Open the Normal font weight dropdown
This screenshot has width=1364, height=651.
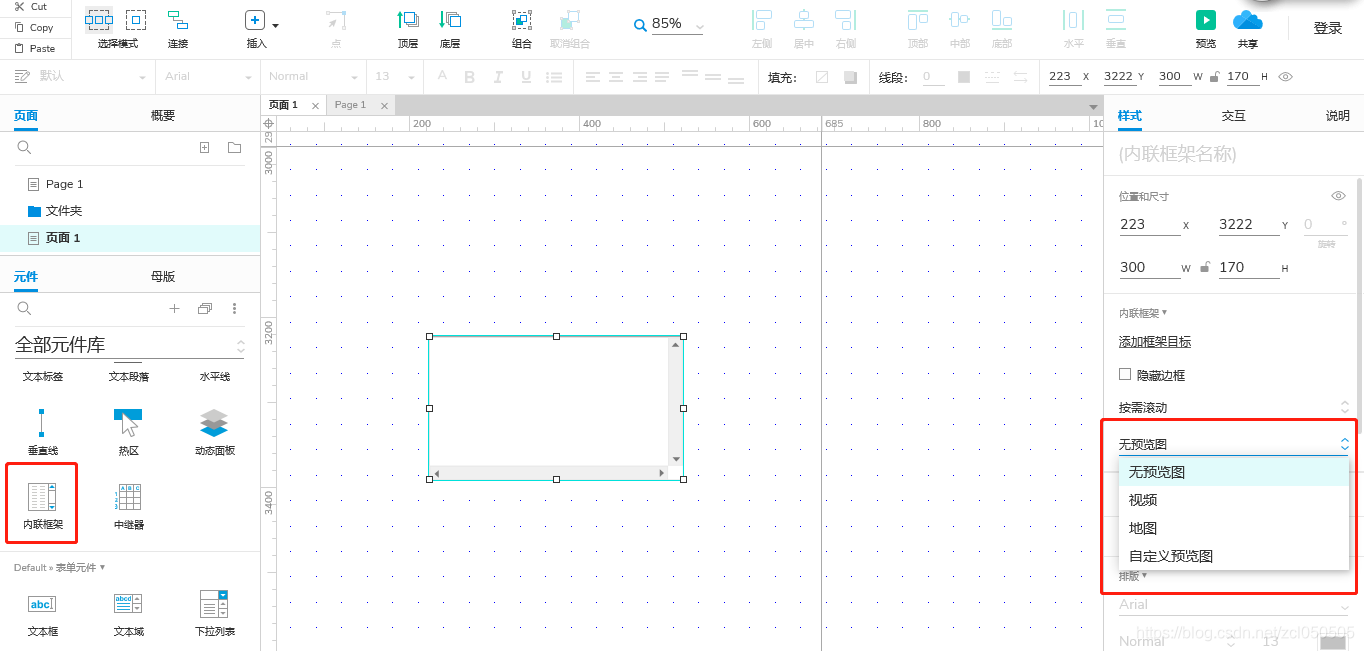(313, 76)
